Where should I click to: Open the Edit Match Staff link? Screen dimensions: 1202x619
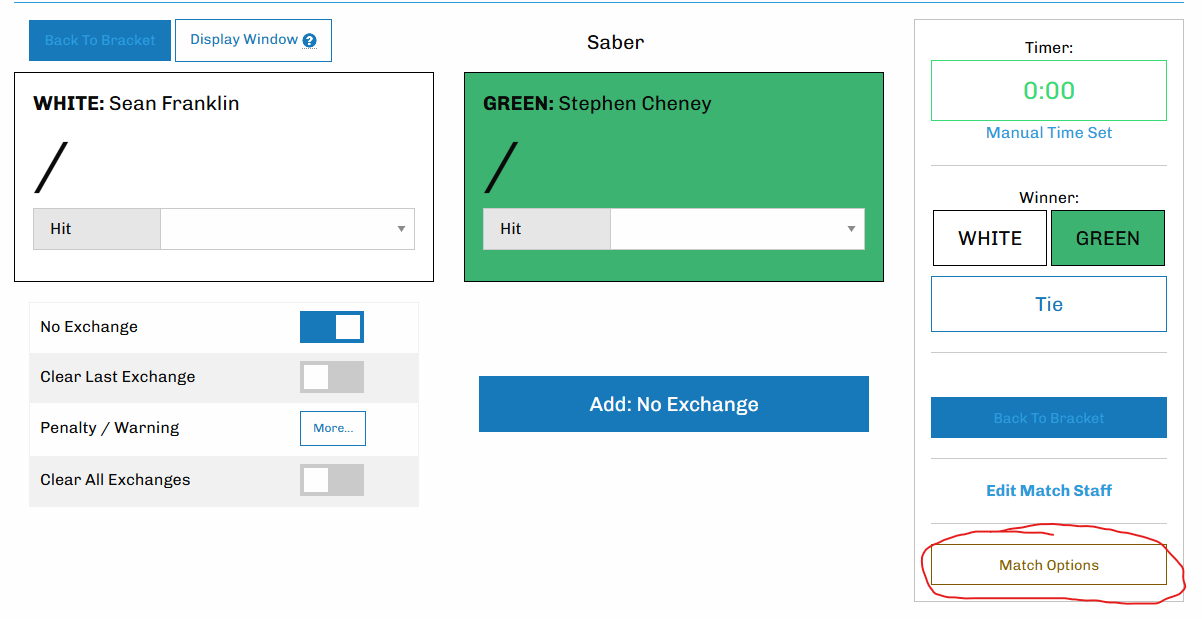tap(1049, 491)
